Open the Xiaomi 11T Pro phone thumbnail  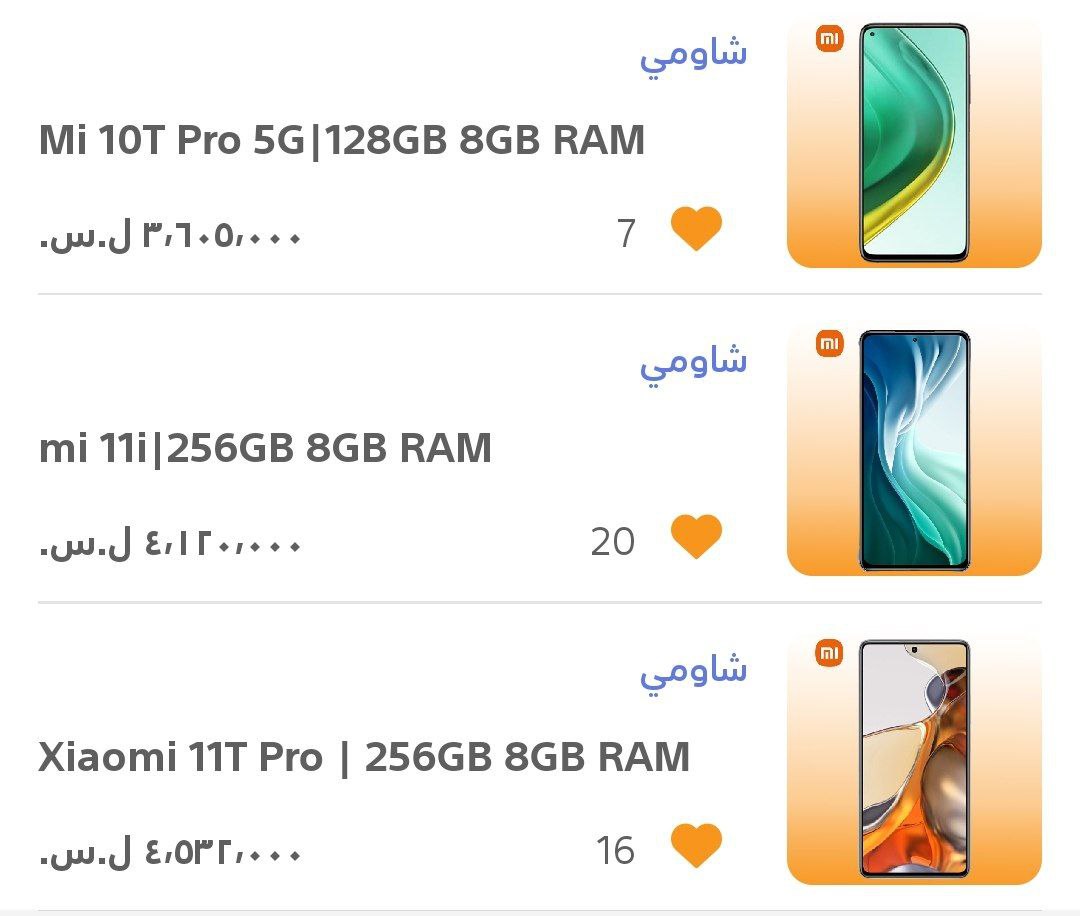pos(914,760)
